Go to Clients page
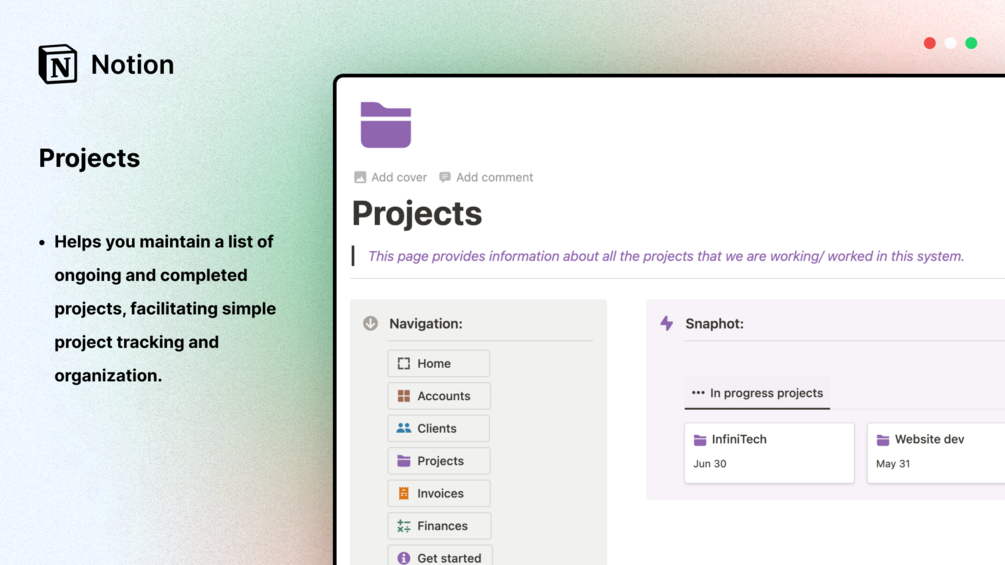 [439, 428]
